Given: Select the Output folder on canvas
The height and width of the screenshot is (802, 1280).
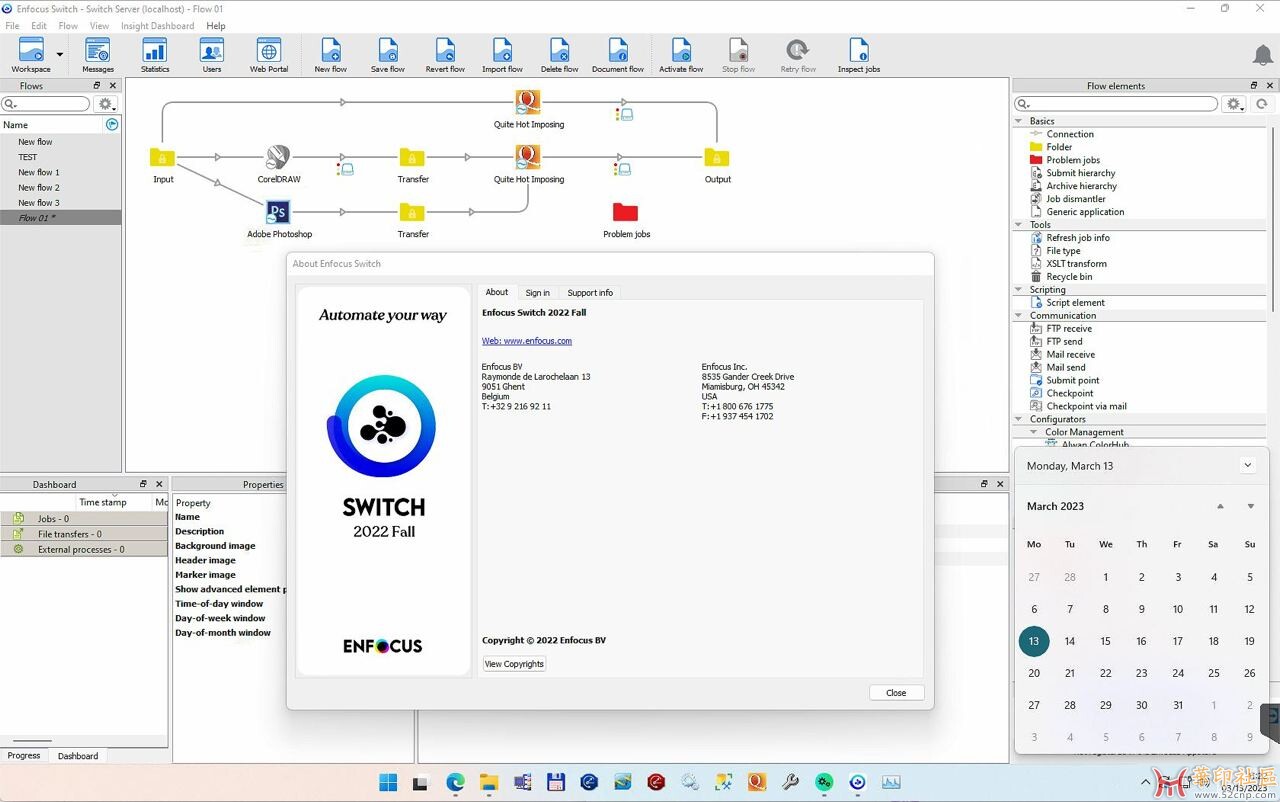Looking at the screenshot, I should coord(717,157).
